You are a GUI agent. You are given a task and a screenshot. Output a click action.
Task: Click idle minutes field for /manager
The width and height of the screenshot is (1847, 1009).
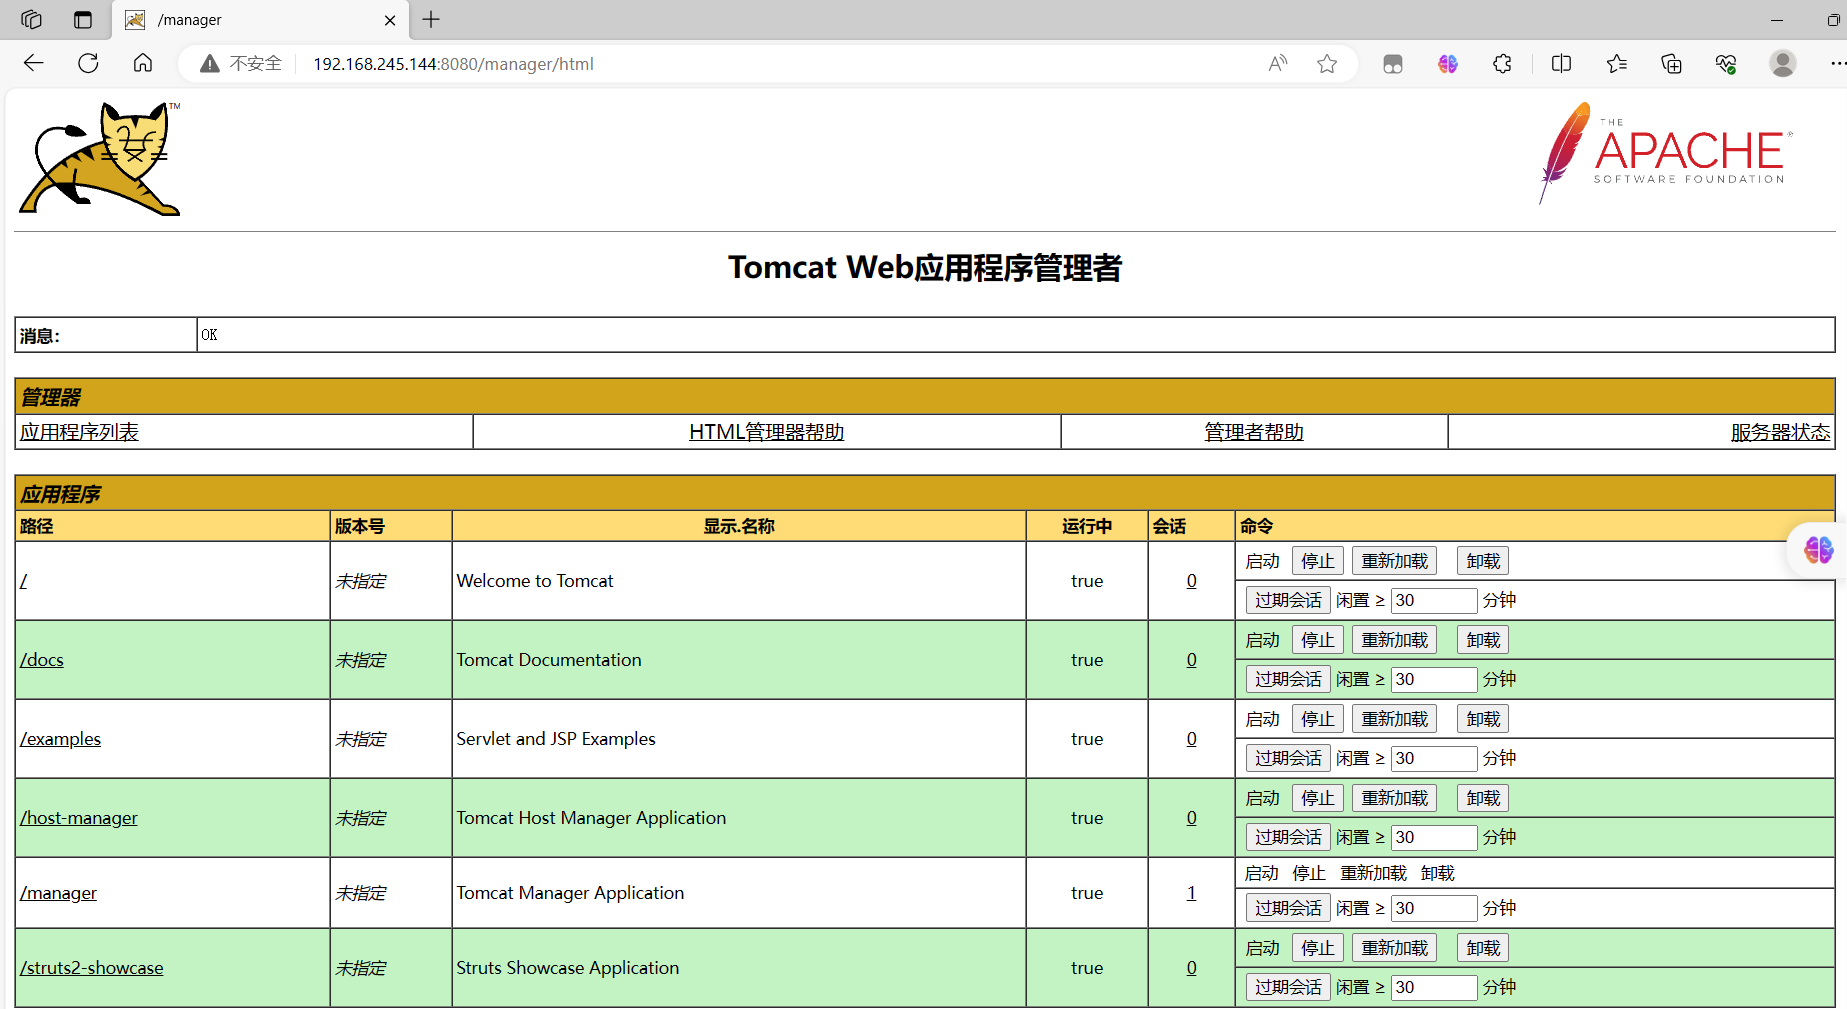click(1434, 908)
